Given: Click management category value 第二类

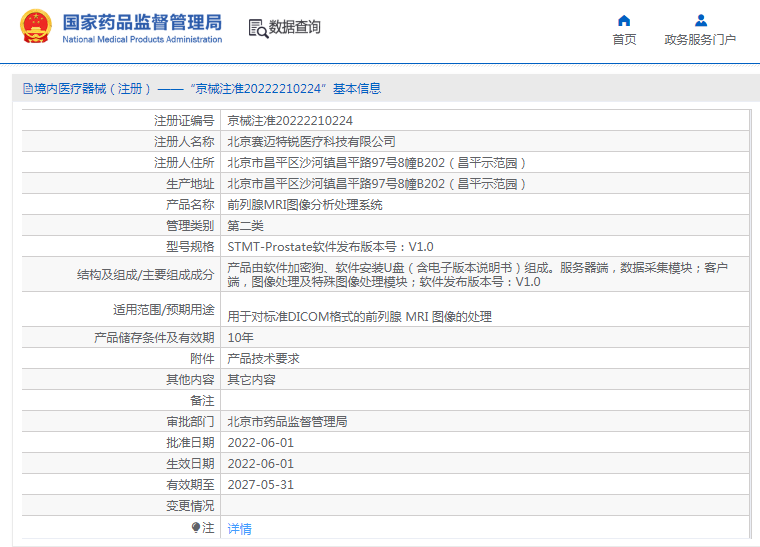Looking at the screenshot, I should click(x=245, y=226).
